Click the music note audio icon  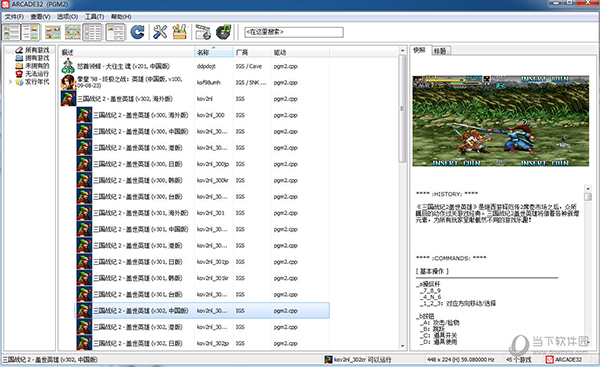[223, 32]
